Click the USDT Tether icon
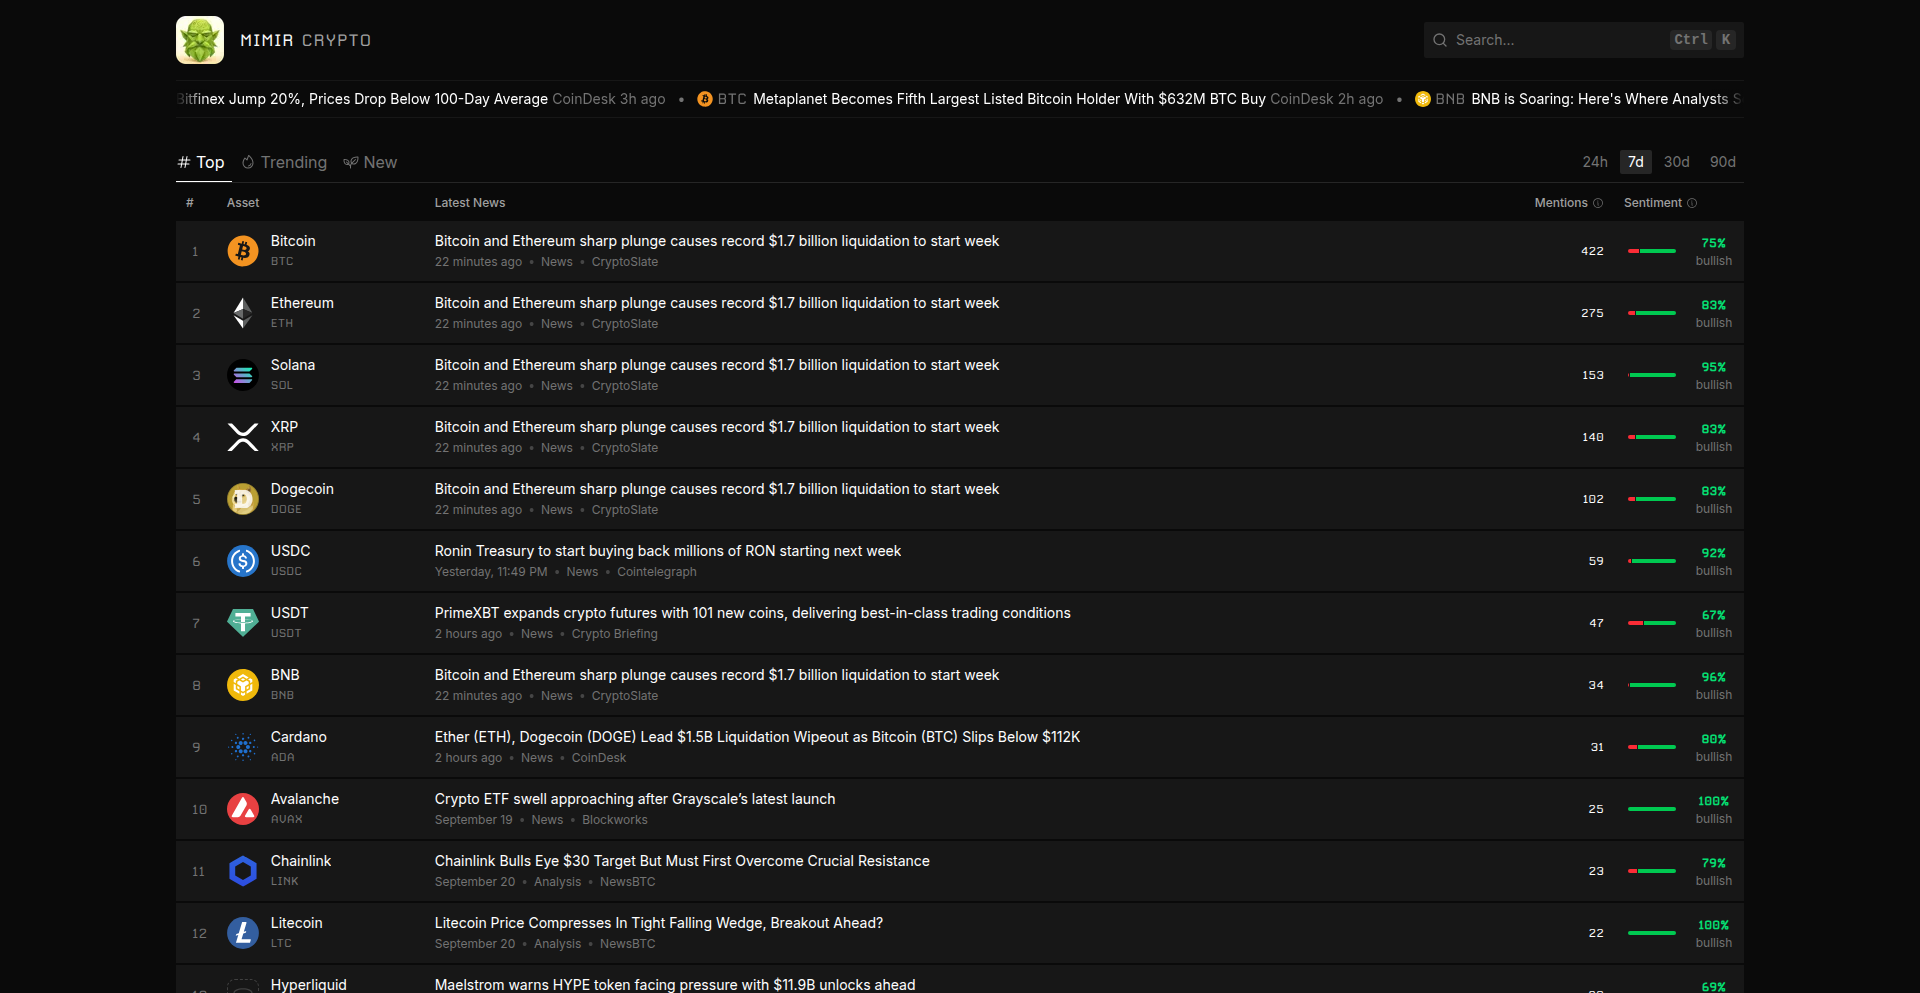Viewport: 1920px width, 993px height. (243, 623)
